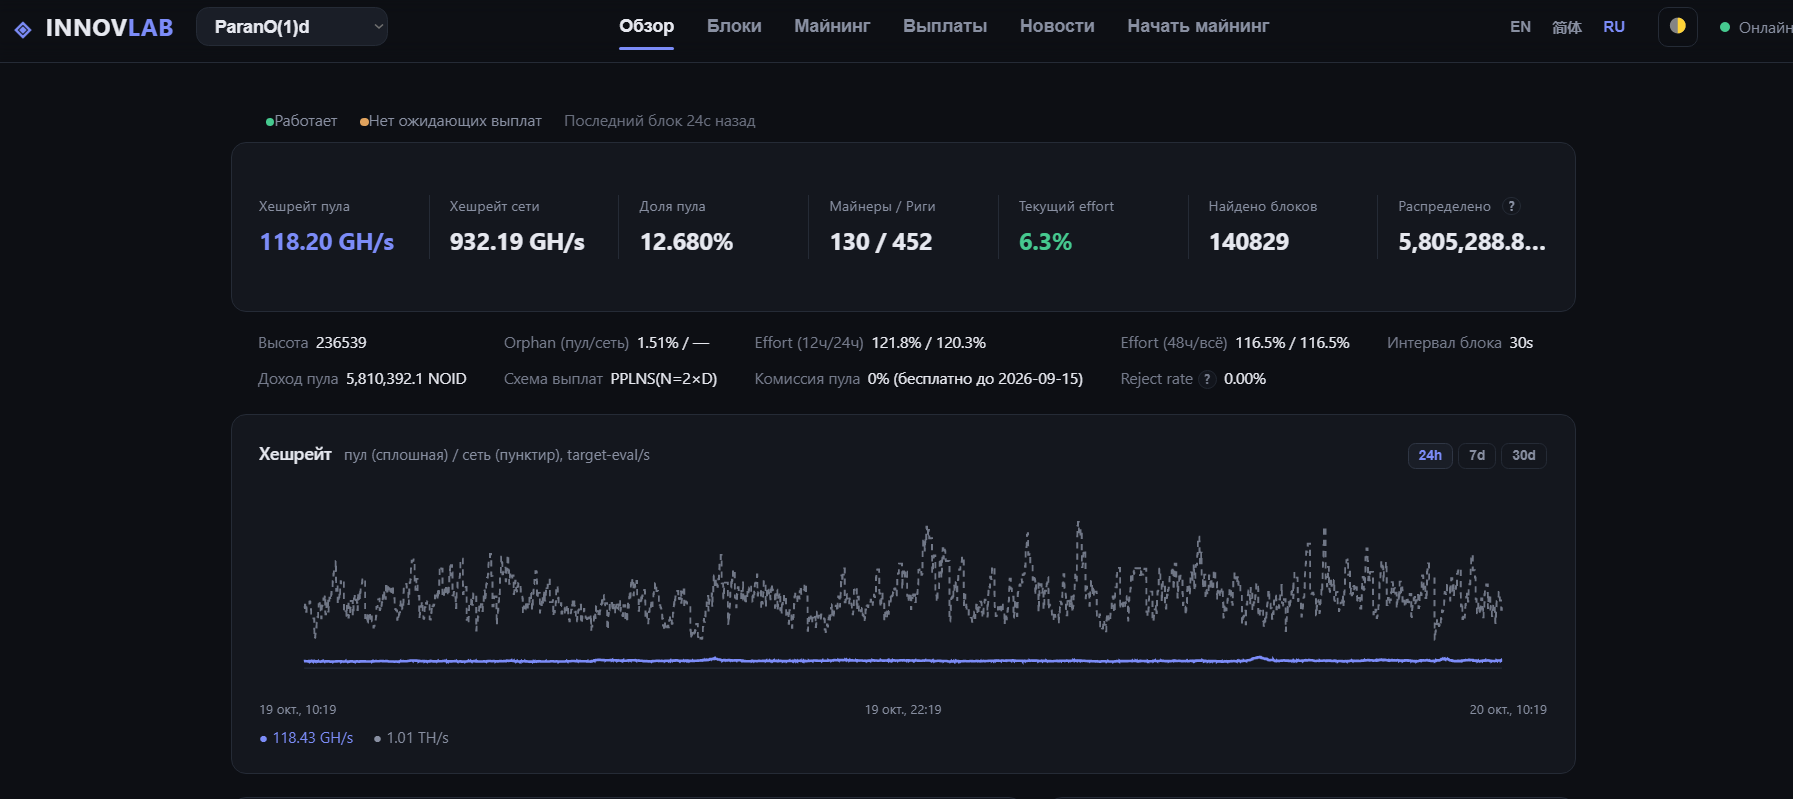
Task: Open the ParanO(1)d coin dropdown
Action: (x=292, y=27)
